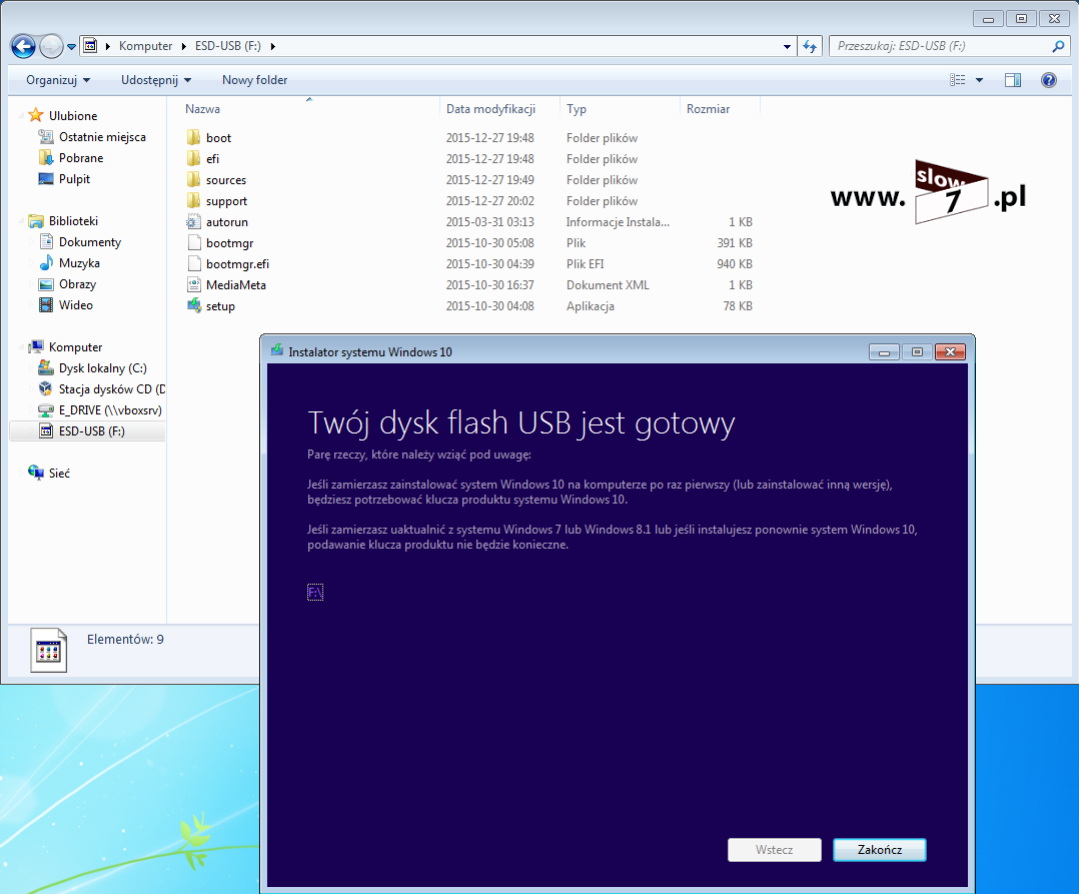Select ESD-USB (F:) breadcrumb segment
1079x894 pixels.
click(x=228, y=46)
